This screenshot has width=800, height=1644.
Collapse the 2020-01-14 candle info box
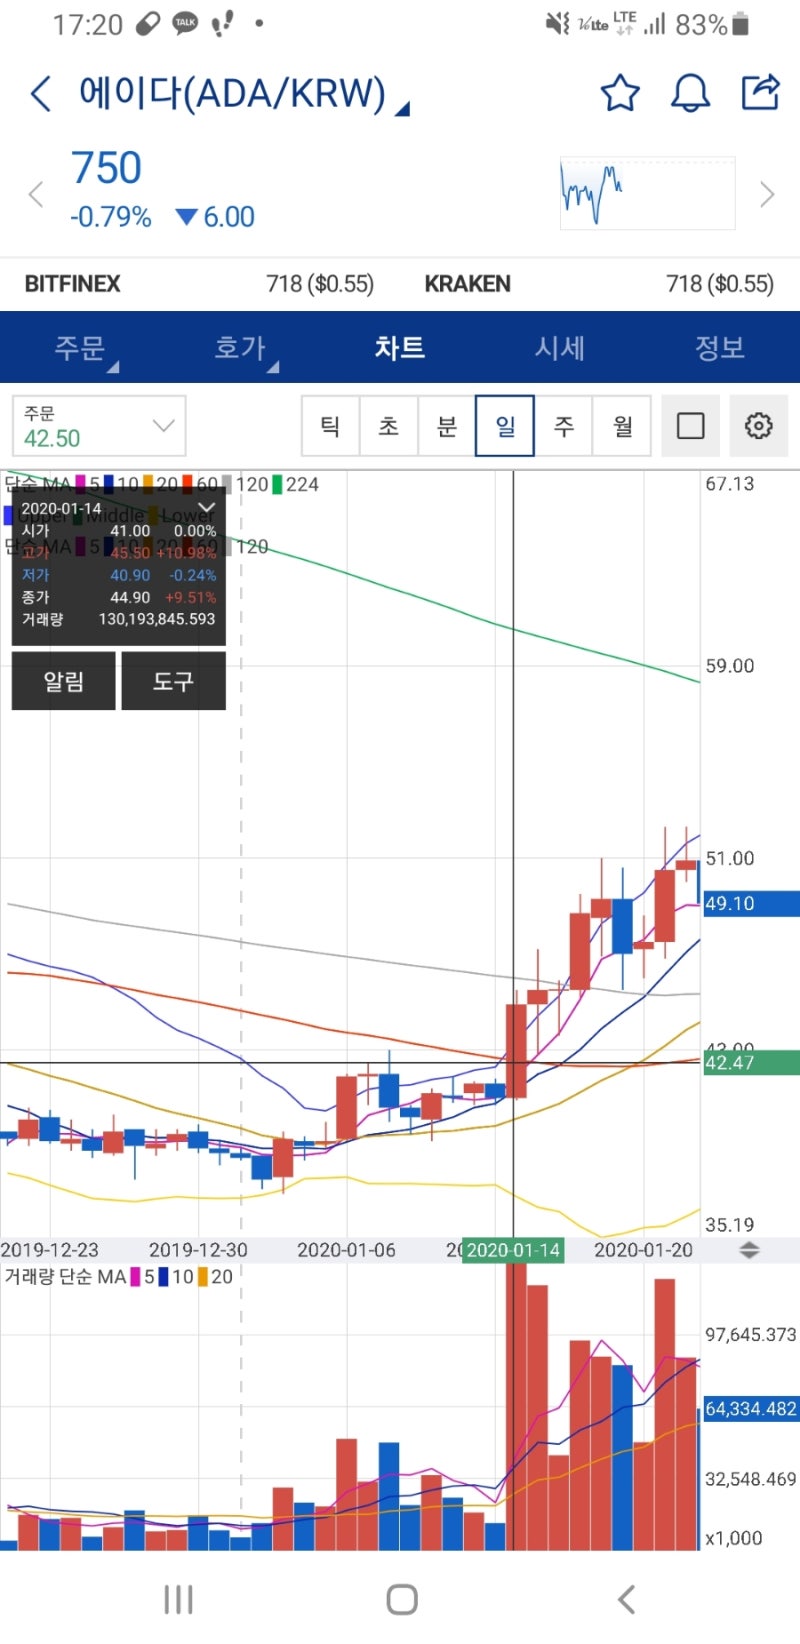pos(206,508)
